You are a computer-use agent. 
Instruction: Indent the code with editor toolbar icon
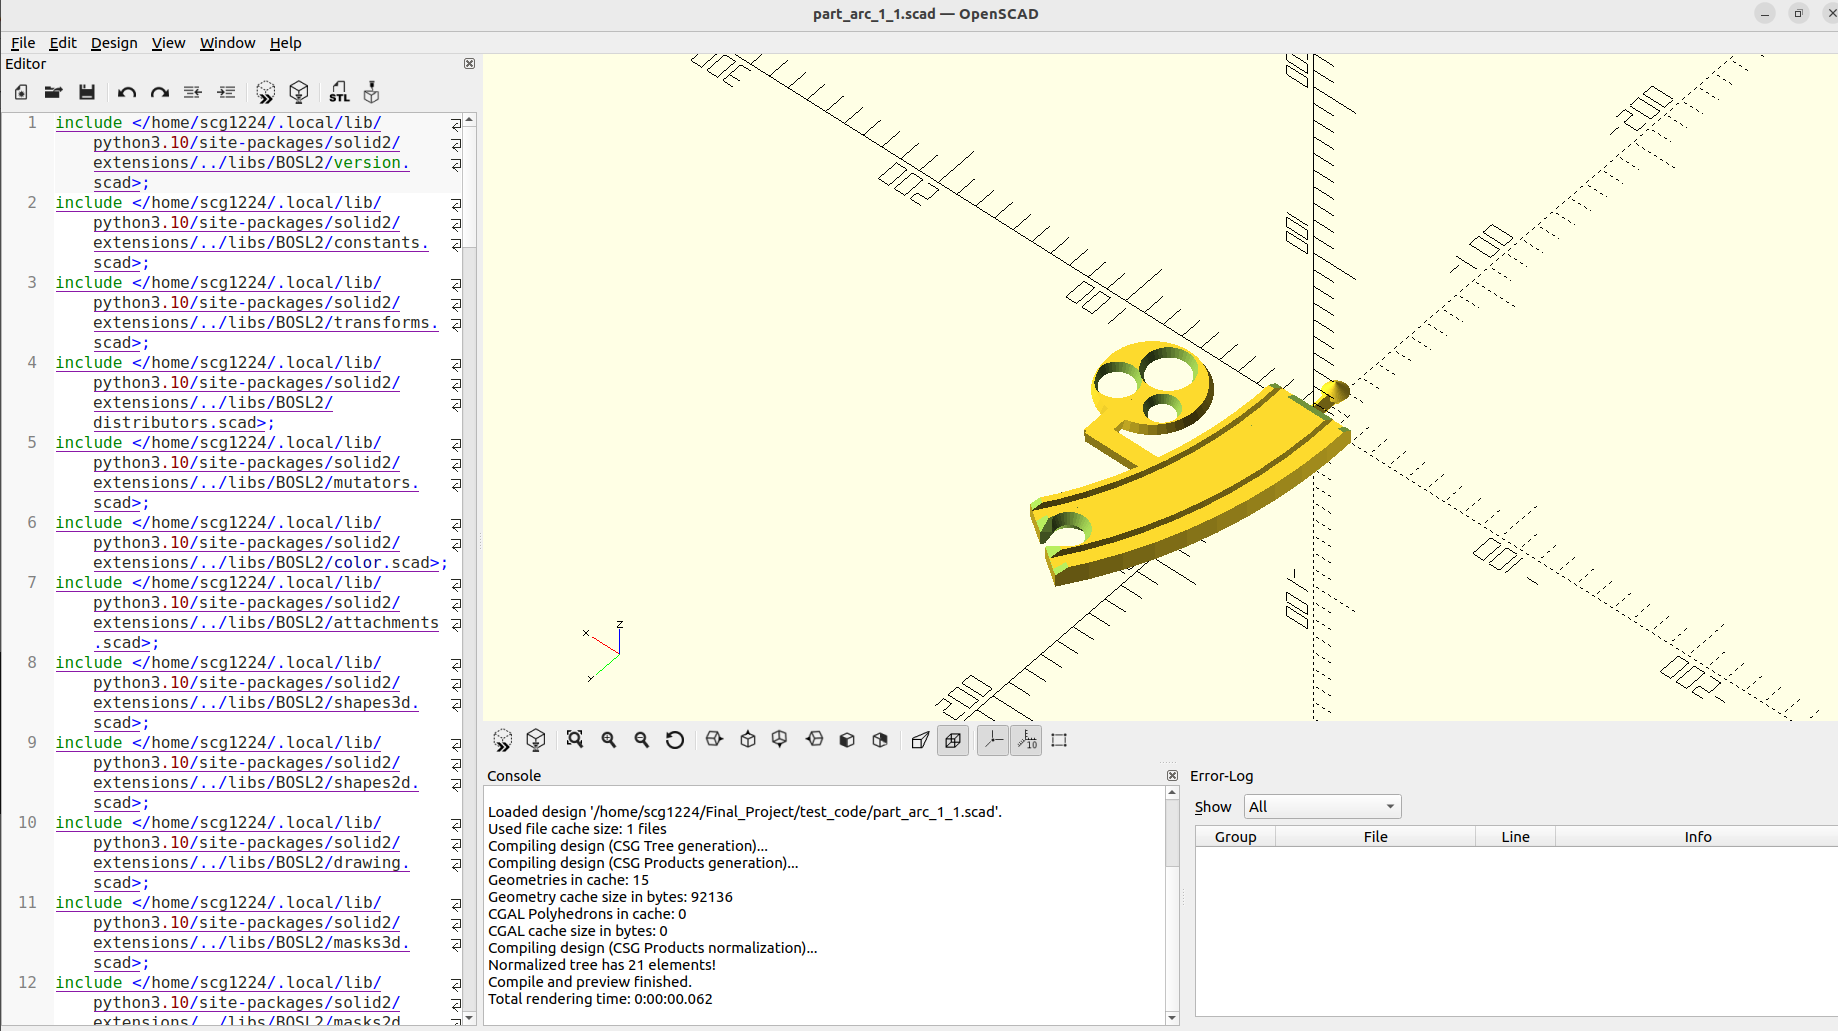tap(227, 92)
